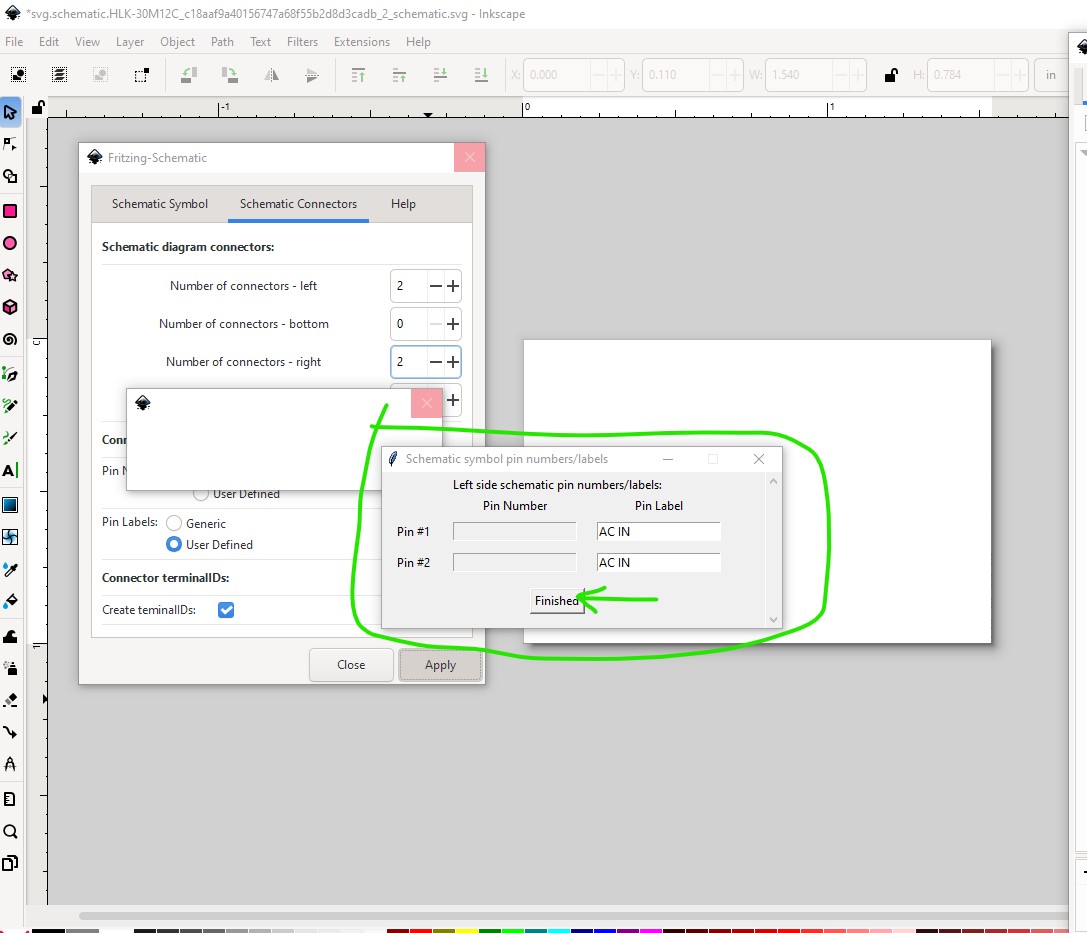
Task: Select the Pages tool
Action: tap(10, 863)
